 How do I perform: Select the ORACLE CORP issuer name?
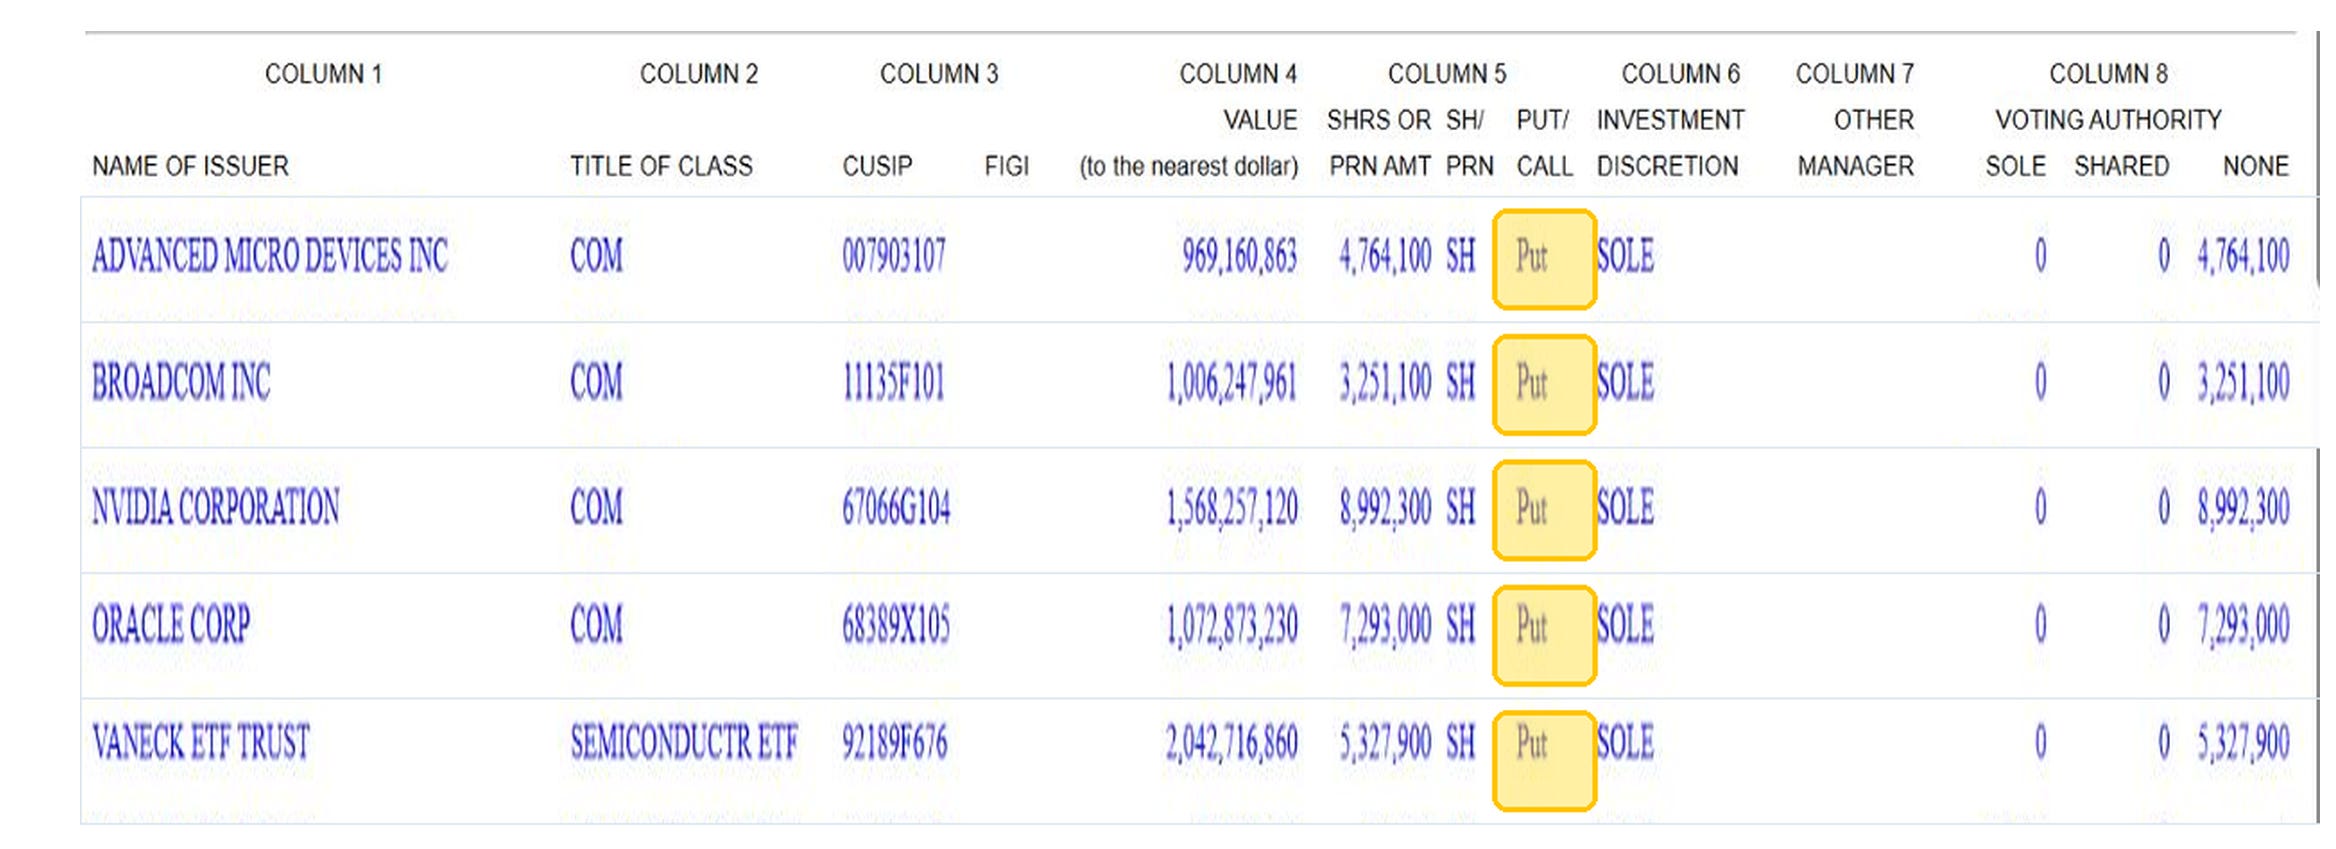click(x=171, y=625)
